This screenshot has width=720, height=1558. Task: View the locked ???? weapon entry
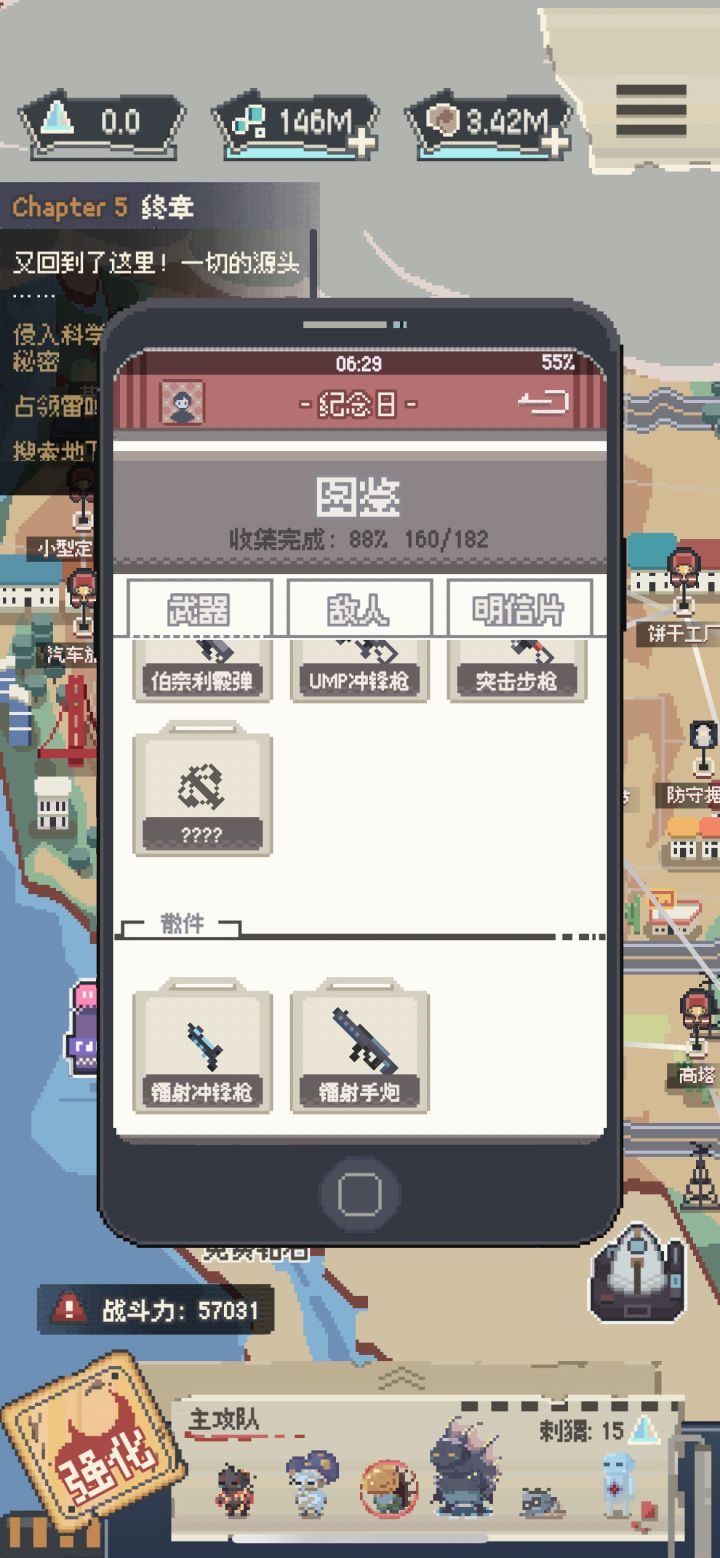203,790
